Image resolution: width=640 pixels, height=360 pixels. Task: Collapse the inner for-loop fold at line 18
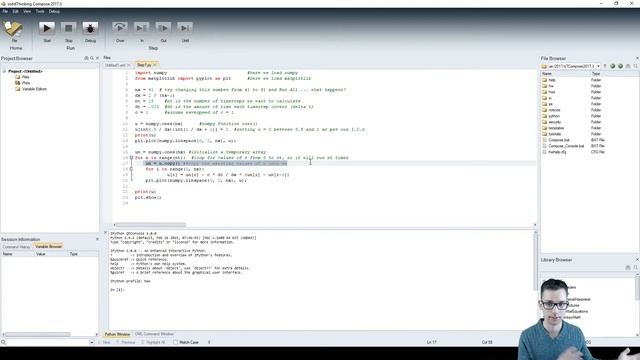(x=131, y=169)
